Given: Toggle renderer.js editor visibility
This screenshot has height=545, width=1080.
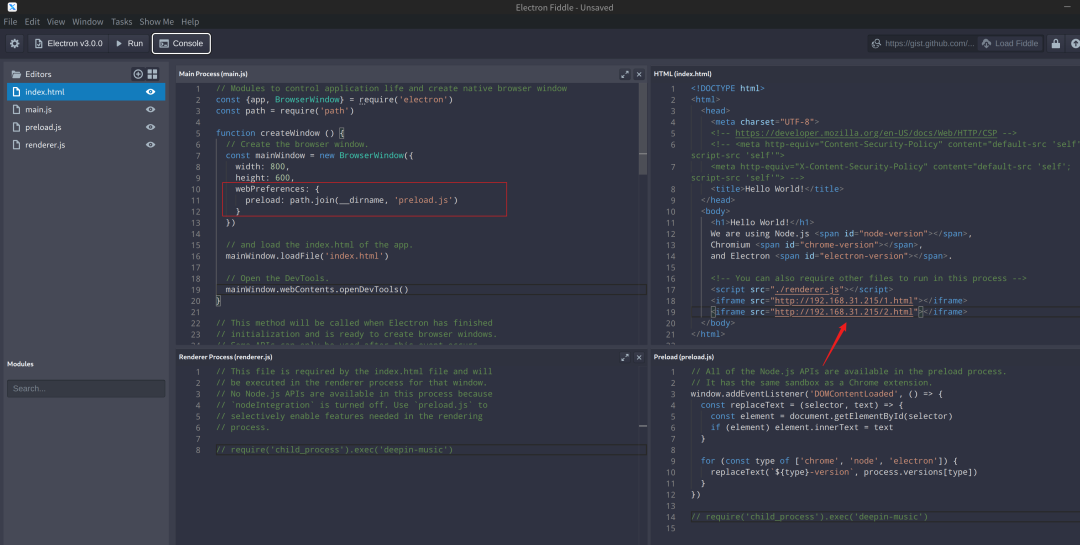Looking at the screenshot, I should 151,145.
